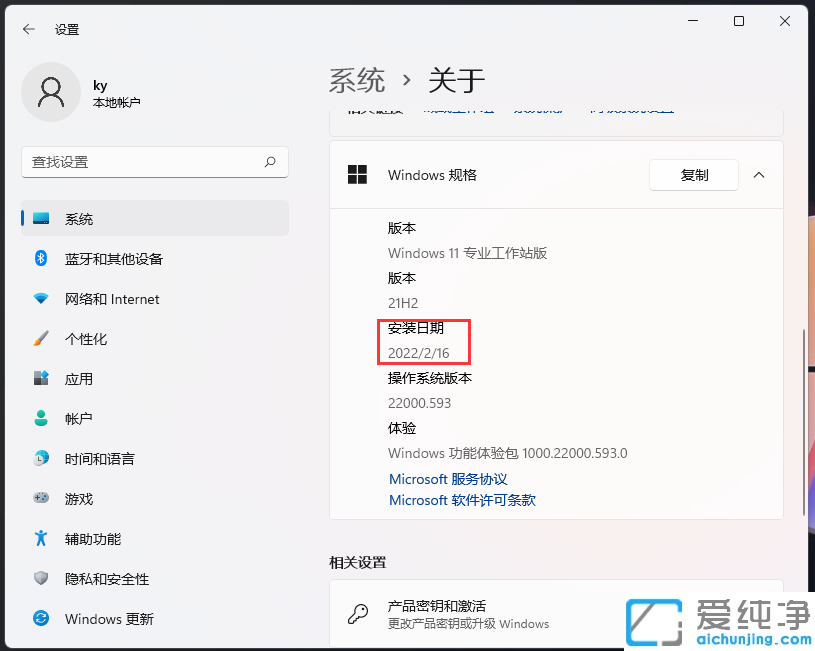Collapse the Windows 规格 section

click(759, 175)
